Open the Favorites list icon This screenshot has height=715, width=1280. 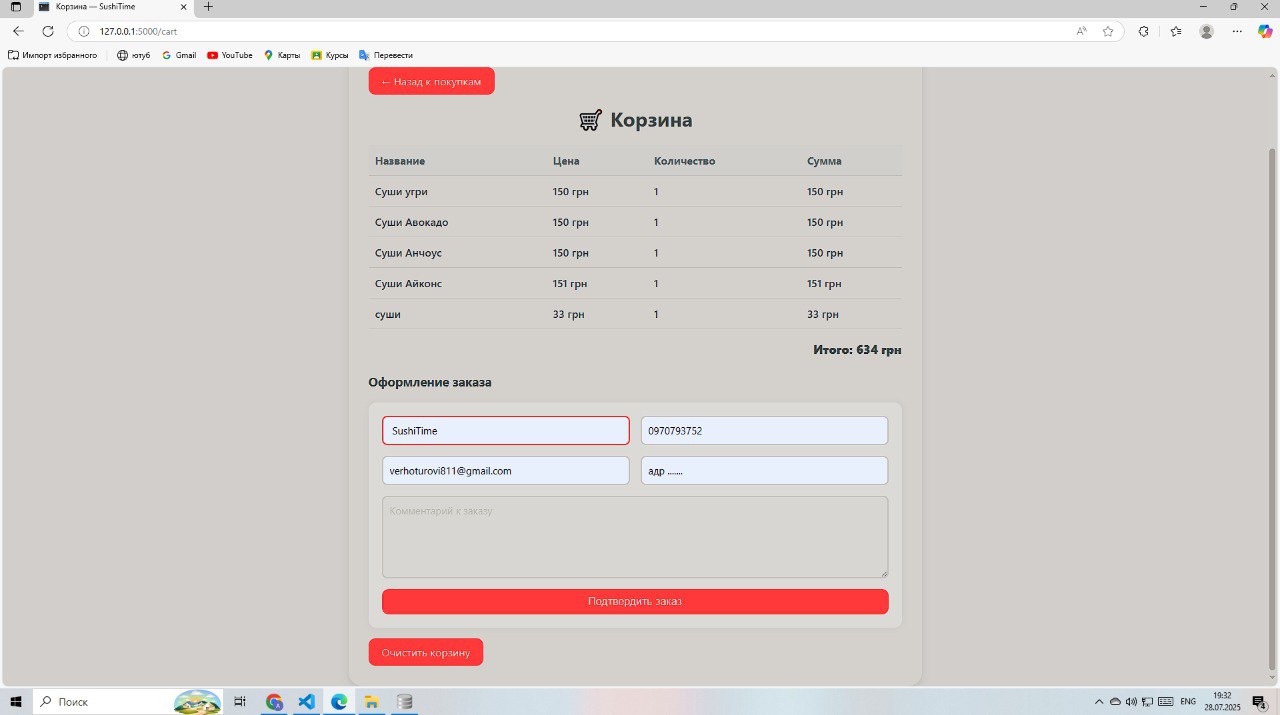[1176, 31]
